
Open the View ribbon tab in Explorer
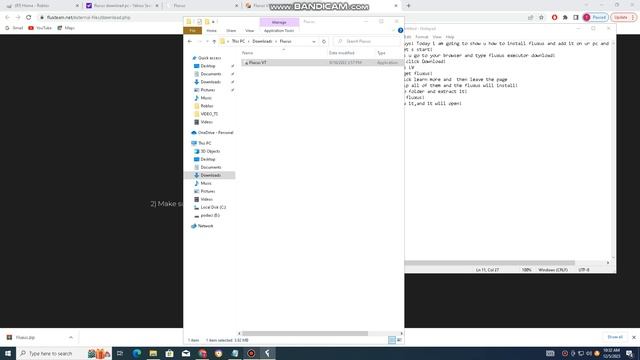click(249, 31)
